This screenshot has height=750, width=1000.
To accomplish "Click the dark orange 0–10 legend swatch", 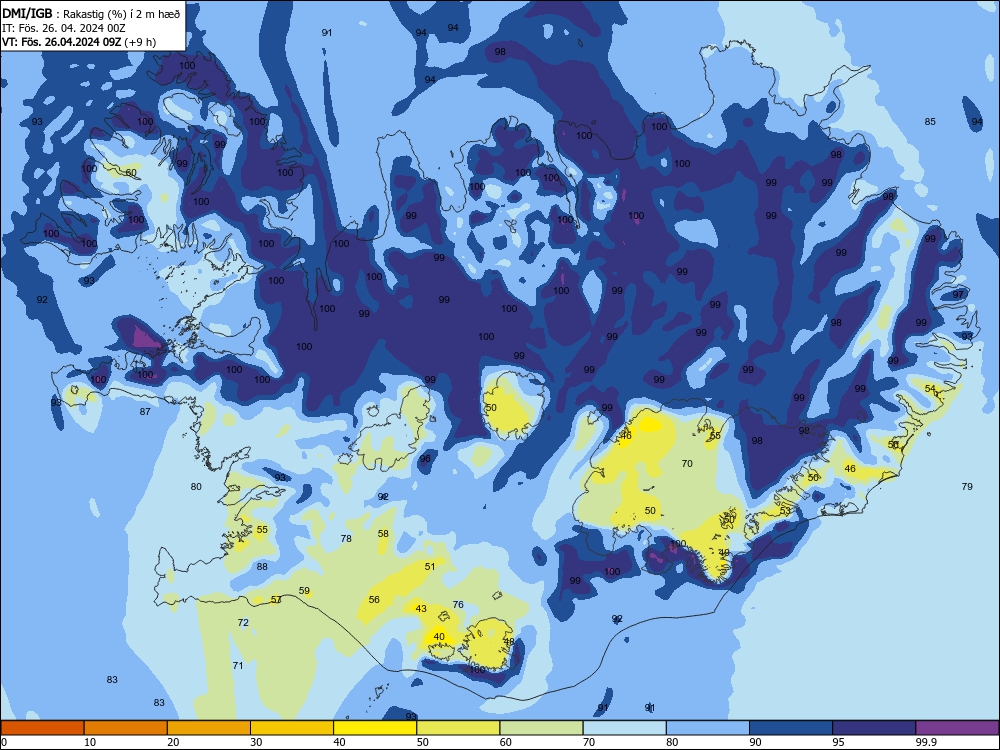I will tap(42, 728).
